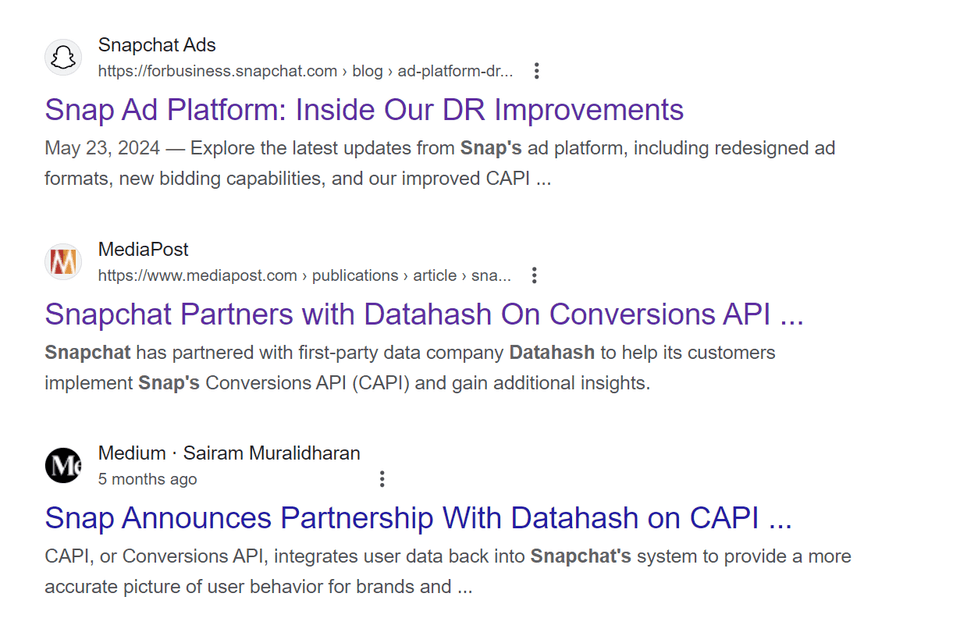The height and width of the screenshot is (639, 960).
Task: Click the www.mediapost.com breadcrumb URL
Action: click(x=304, y=276)
